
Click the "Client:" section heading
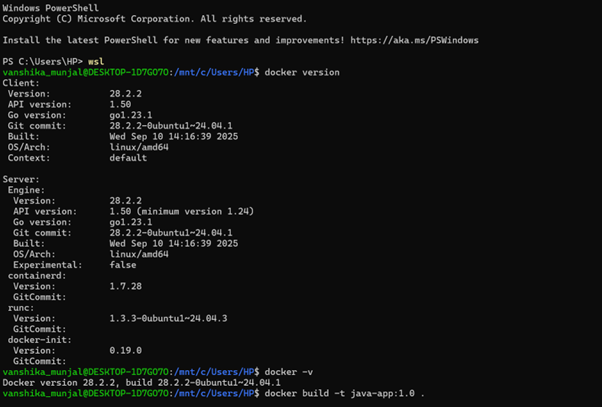[21, 83]
